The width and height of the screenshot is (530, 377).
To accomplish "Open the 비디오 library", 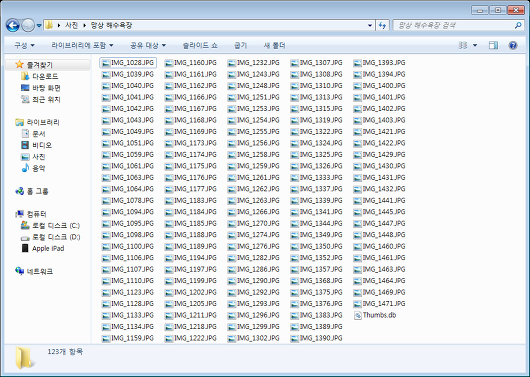I will click(42, 145).
